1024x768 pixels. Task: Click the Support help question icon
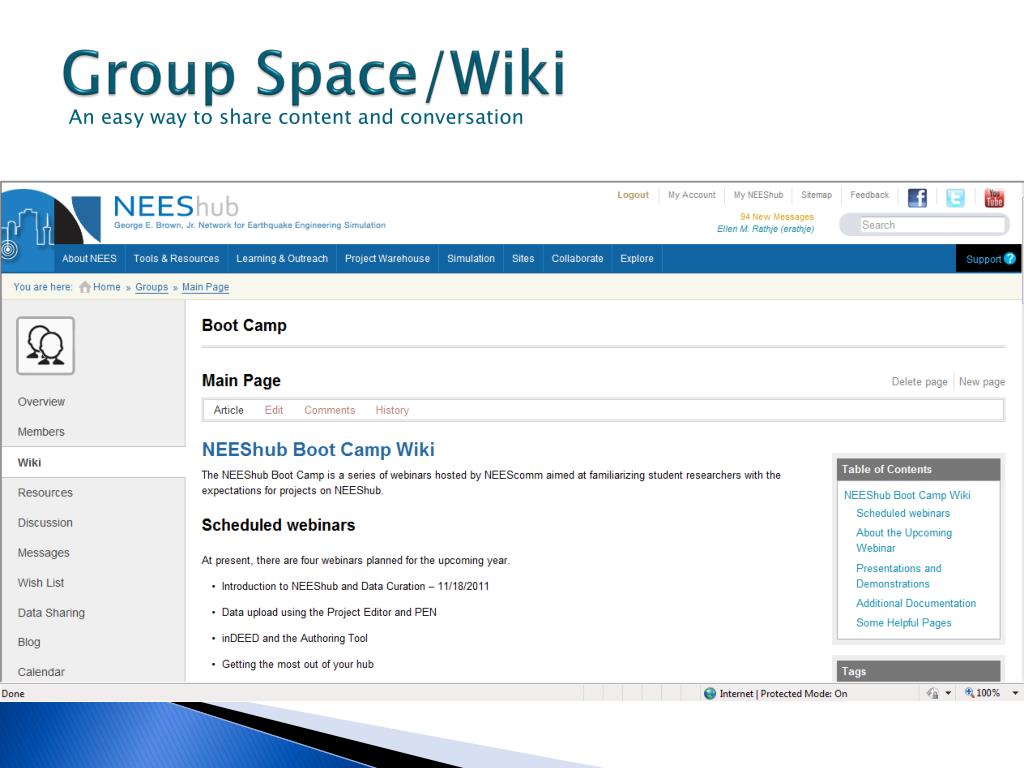point(1010,259)
